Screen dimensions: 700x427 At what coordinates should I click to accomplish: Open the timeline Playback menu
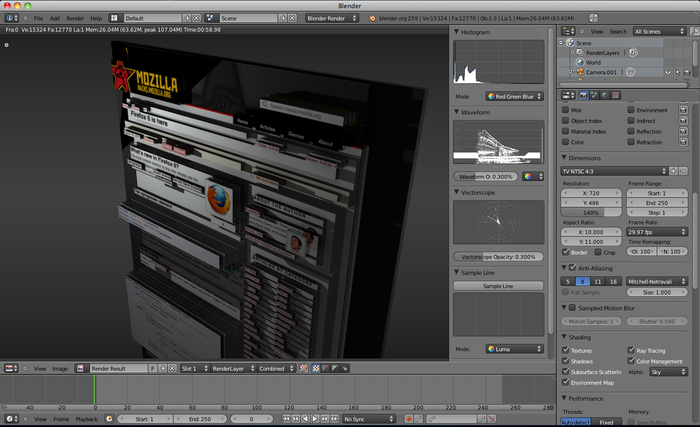[x=86, y=419]
